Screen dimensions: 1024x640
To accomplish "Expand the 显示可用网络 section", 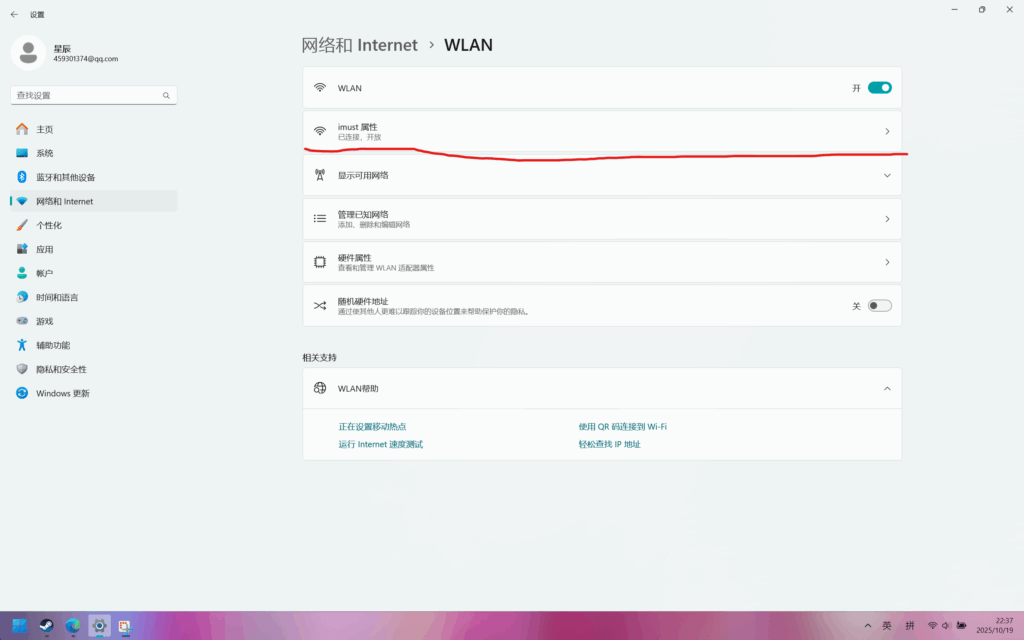I will [x=886, y=175].
